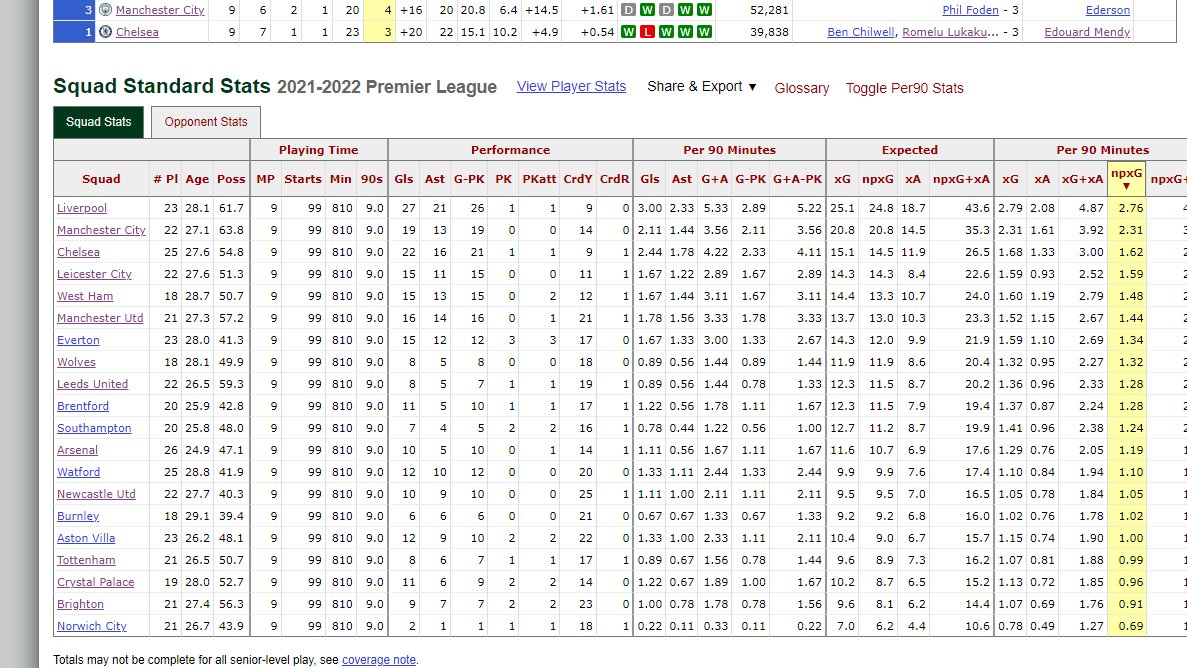Open the Manchester Utd squad link

point(100,318)
